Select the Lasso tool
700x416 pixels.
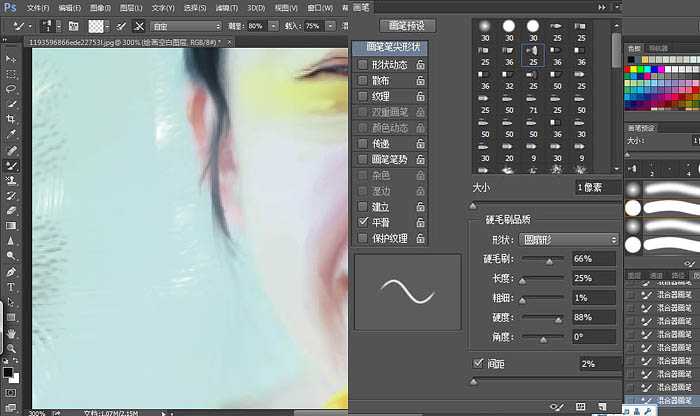tap(11, 89)
